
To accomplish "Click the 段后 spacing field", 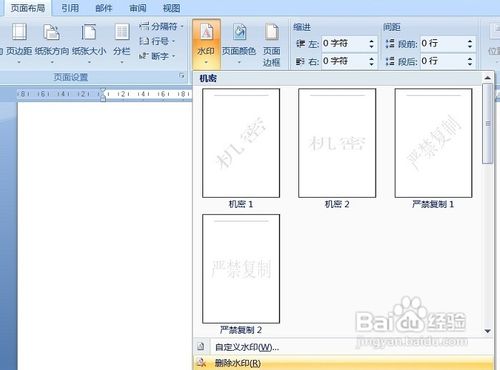I will 448,61.
